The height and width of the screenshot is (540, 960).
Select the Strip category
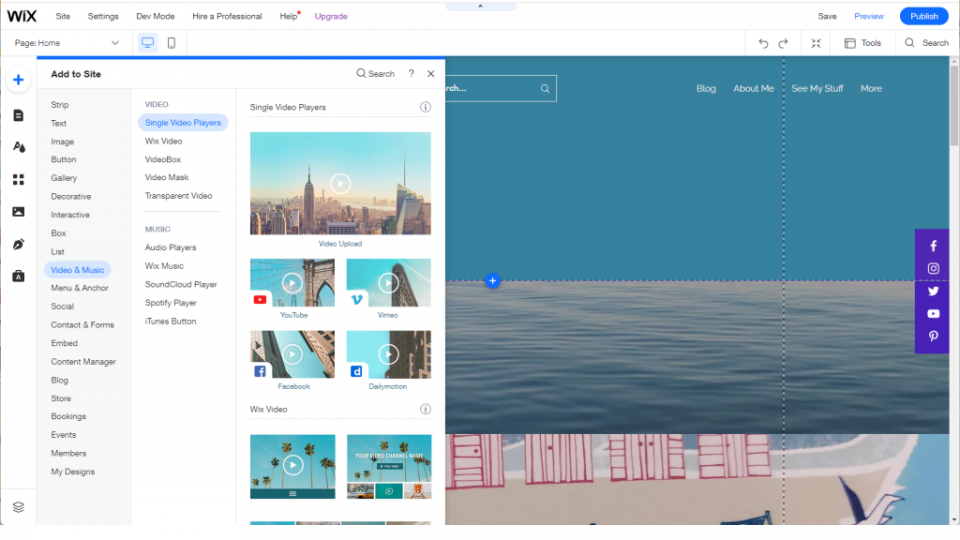60,105
